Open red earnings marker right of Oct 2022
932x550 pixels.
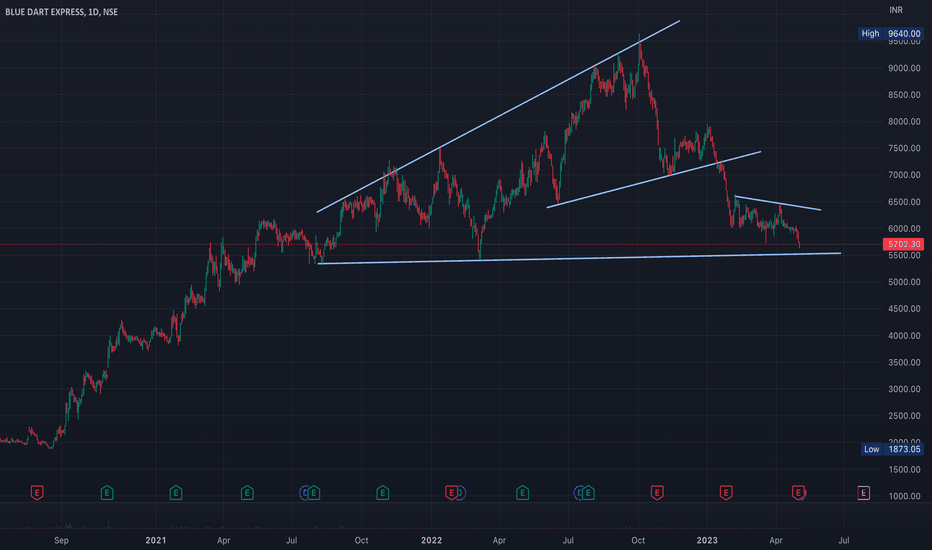(x=657, y=492)
